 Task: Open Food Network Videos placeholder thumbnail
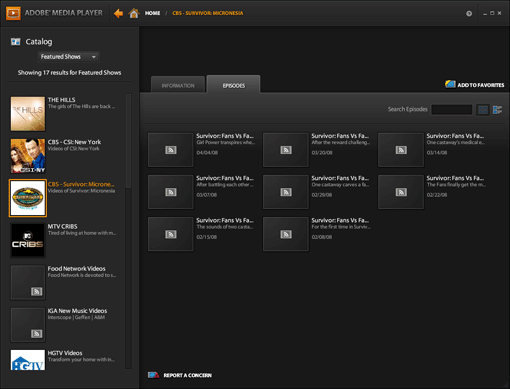point(28,283)
